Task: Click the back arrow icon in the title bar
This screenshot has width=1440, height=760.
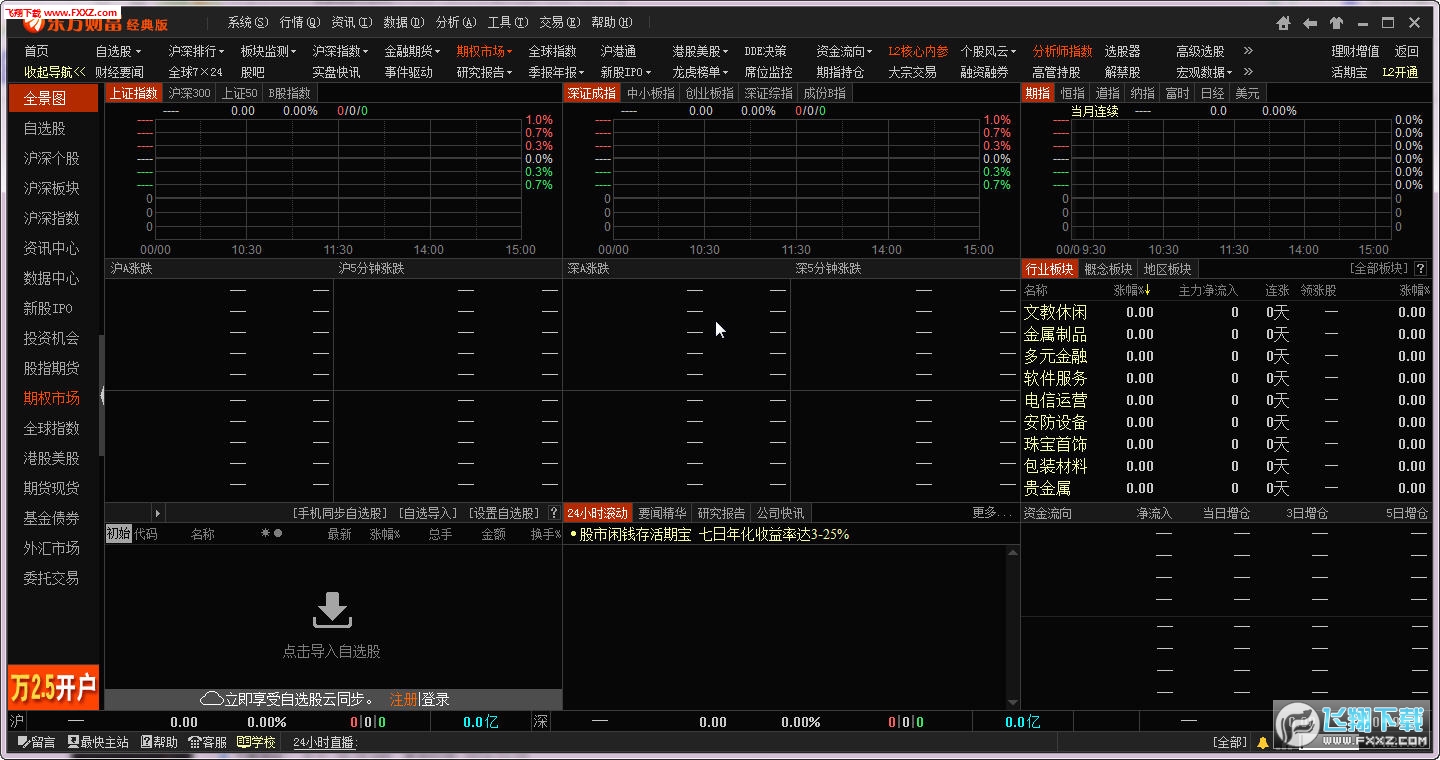Action: tap(1310, 23)
